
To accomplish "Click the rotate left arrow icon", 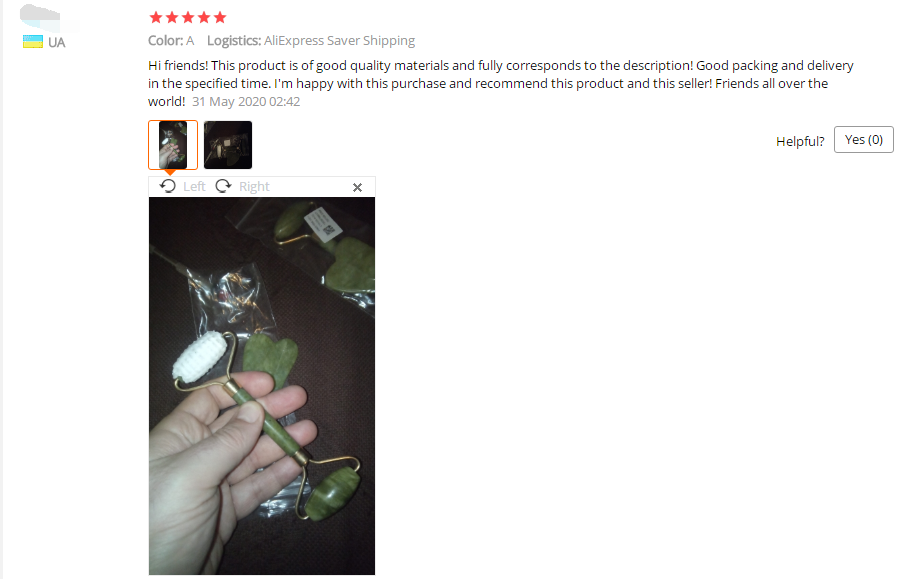I will coord(168,186).
